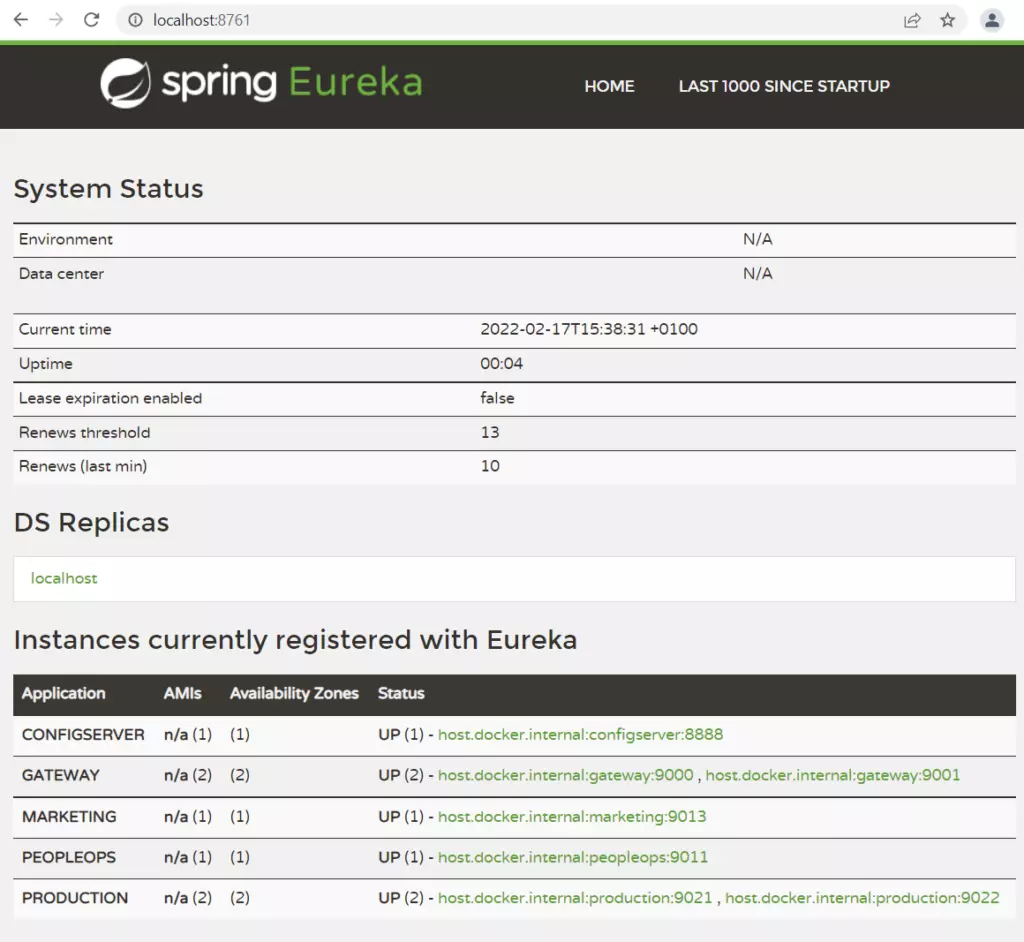Click the (1) zones cell in MARKETING row

coord(240,816)
